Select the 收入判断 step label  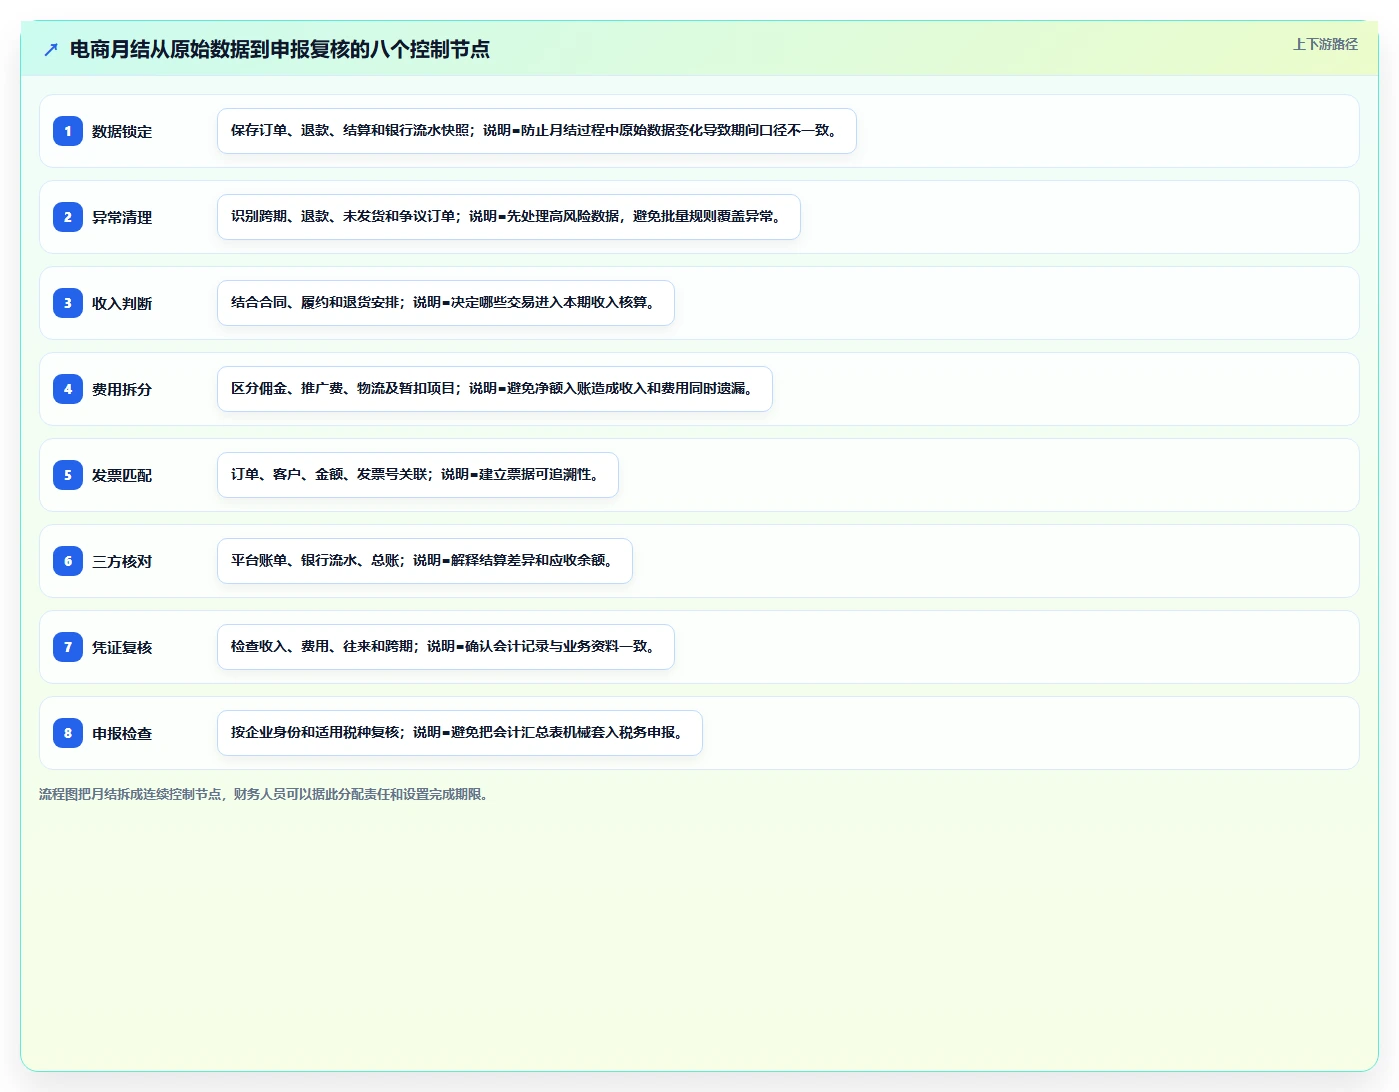coord(122,303)
